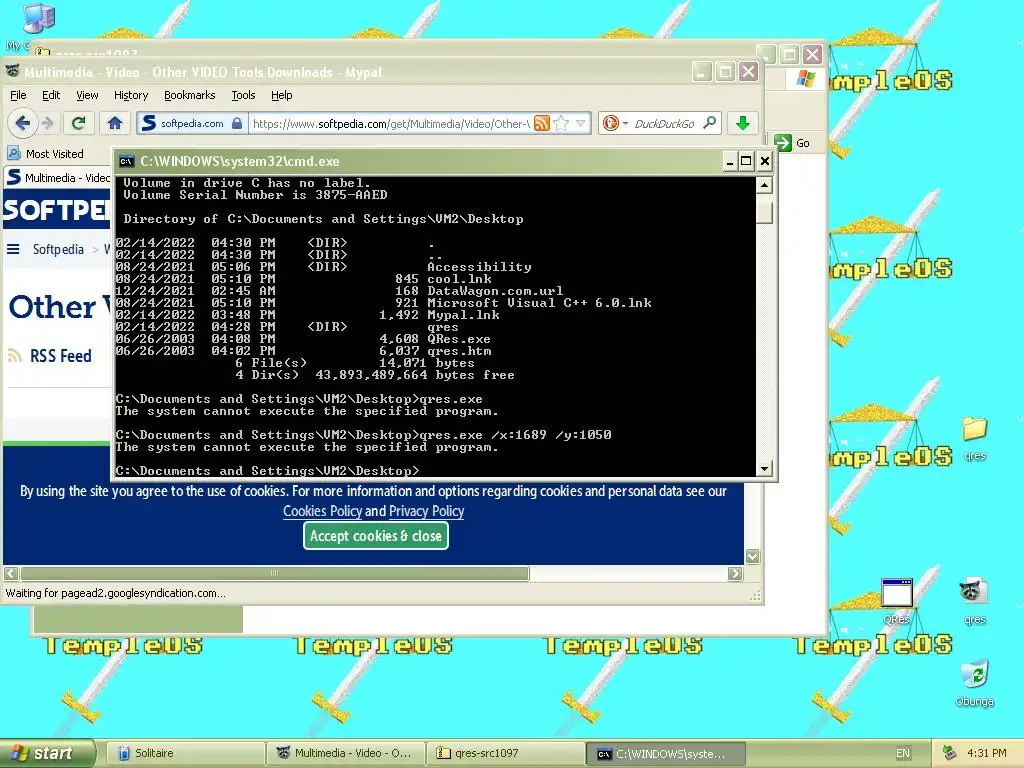Open the Softpedia hamburger menu icon
Screen dimensions: 1024x768
point(13,249)
